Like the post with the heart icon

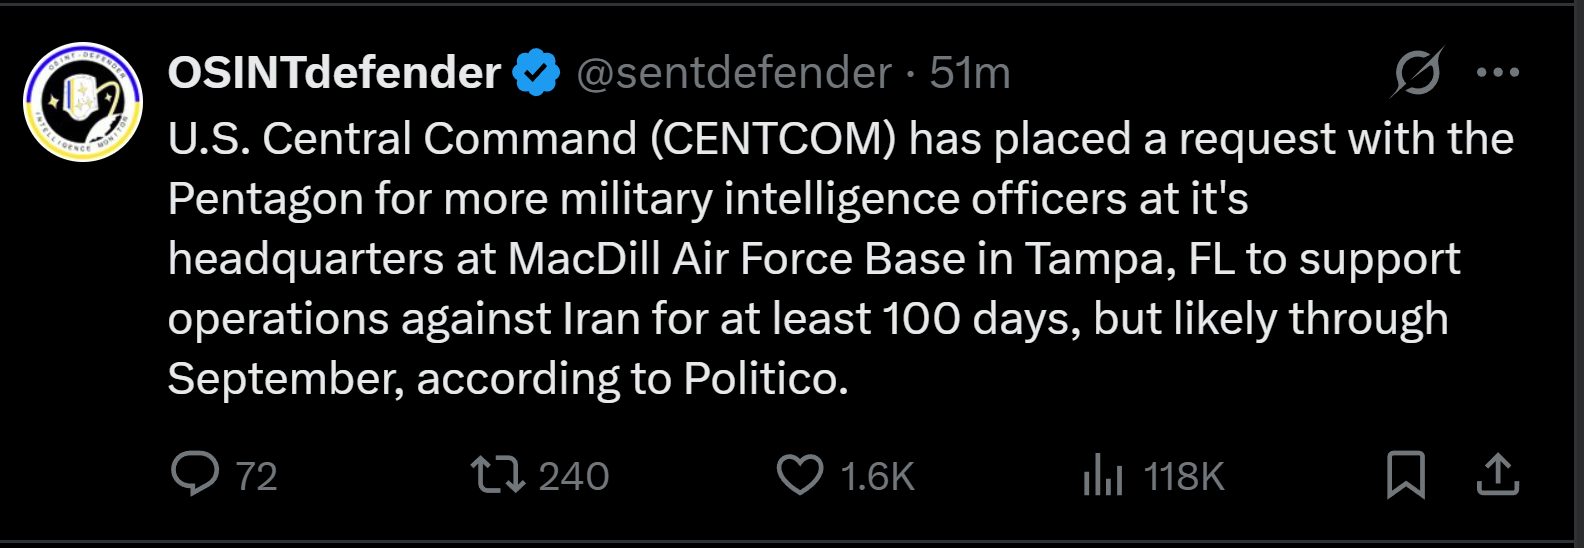pos(800,475)
